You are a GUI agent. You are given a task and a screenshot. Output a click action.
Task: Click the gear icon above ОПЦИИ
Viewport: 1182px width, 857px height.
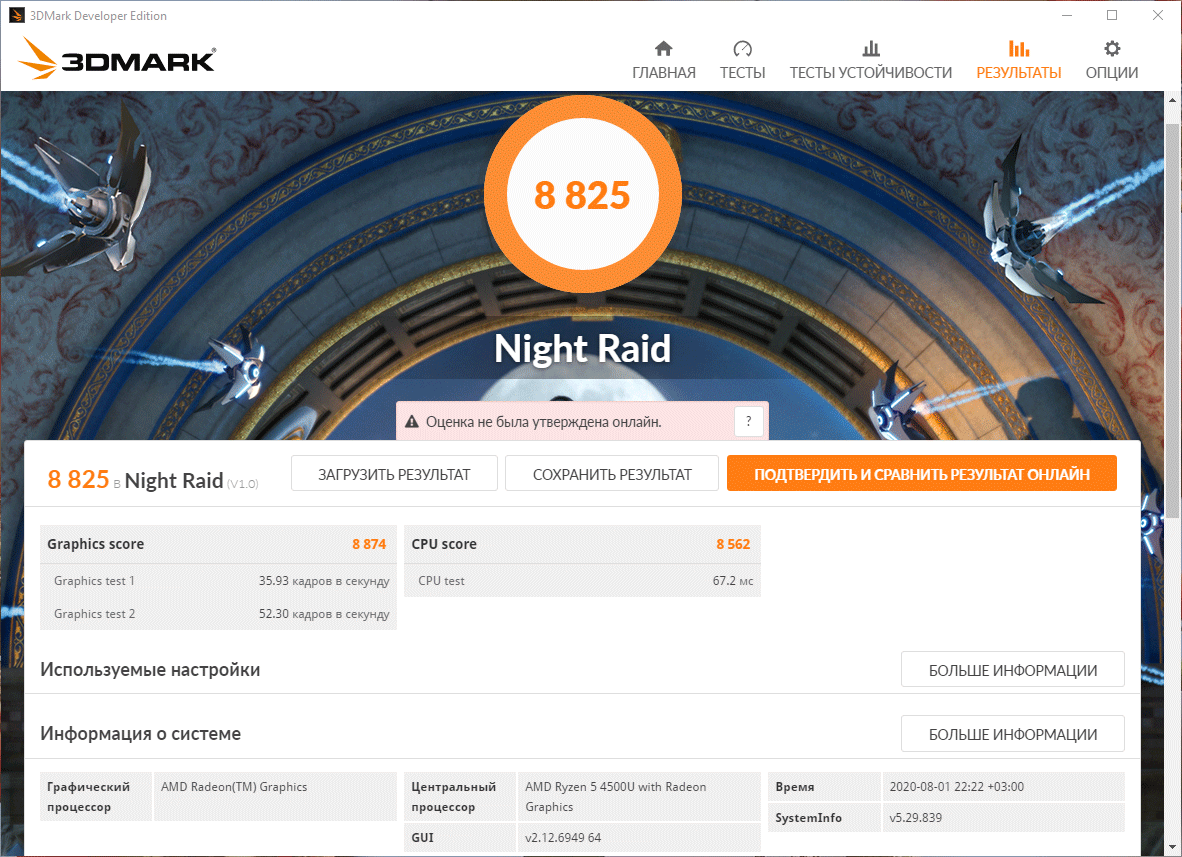coord(1112,49)
